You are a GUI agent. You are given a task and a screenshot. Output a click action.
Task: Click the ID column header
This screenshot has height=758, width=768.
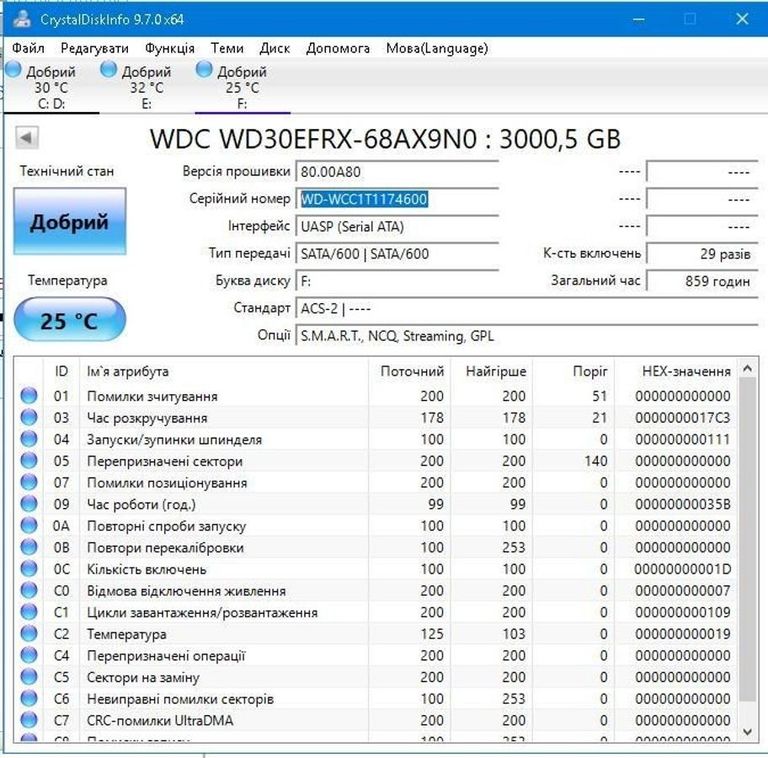point(61,371)
